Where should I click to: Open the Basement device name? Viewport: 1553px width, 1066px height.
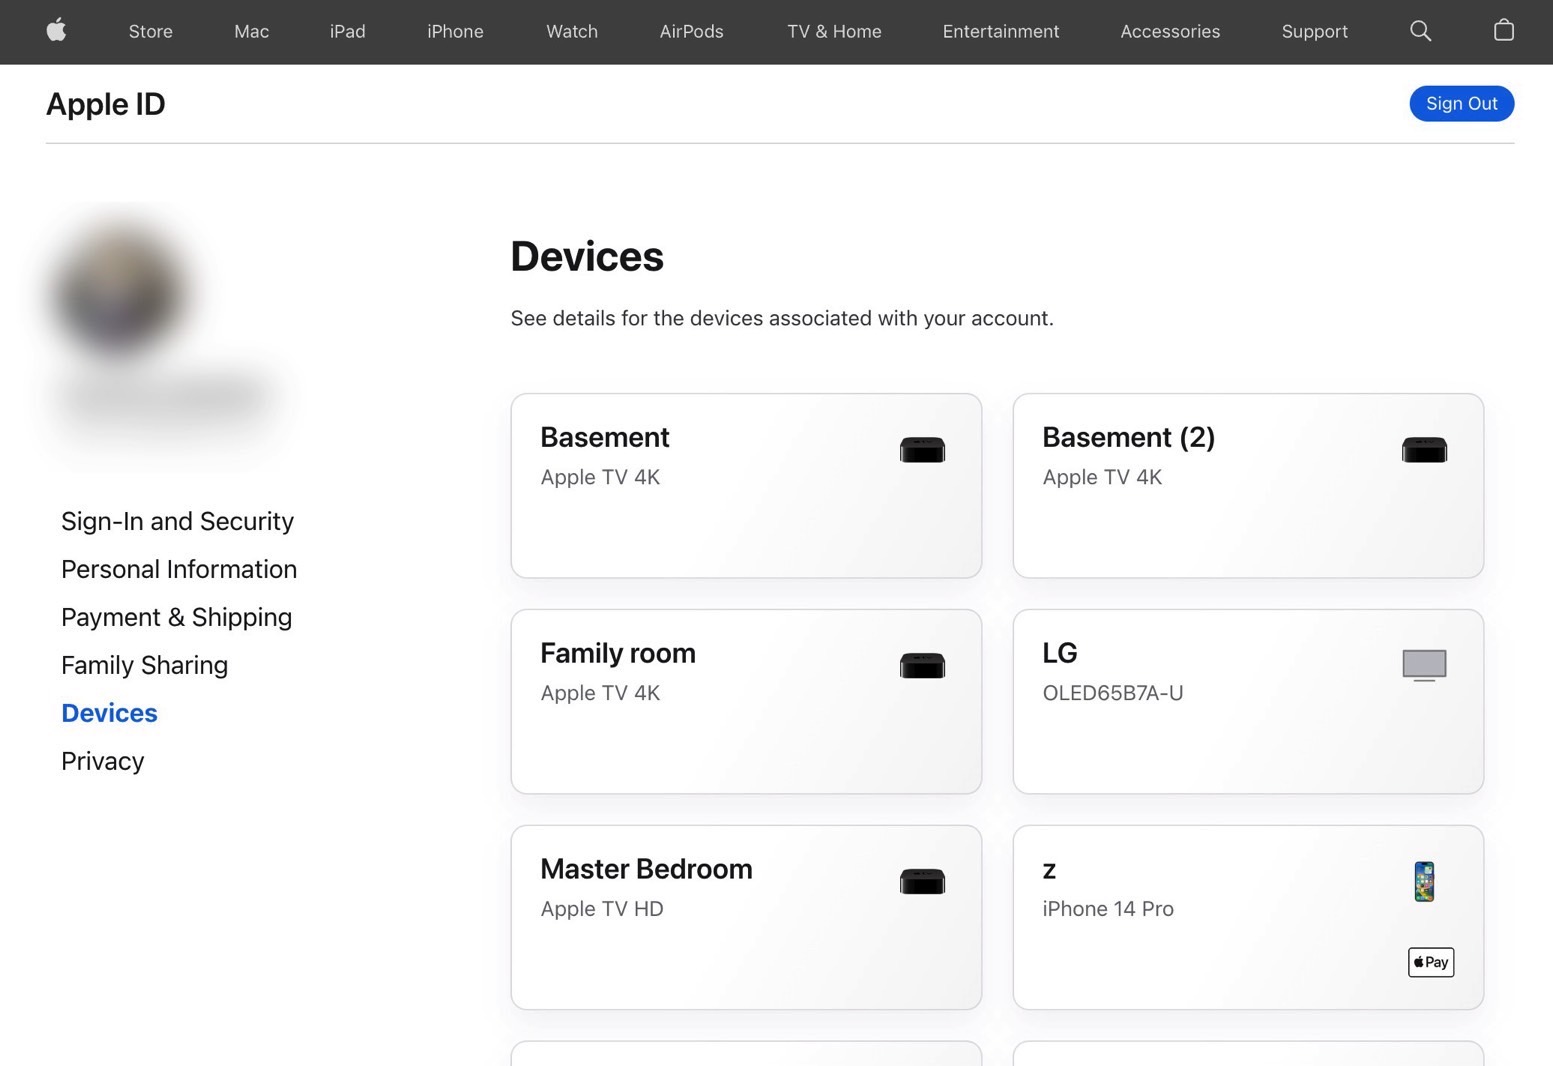[x=604, y=437]
